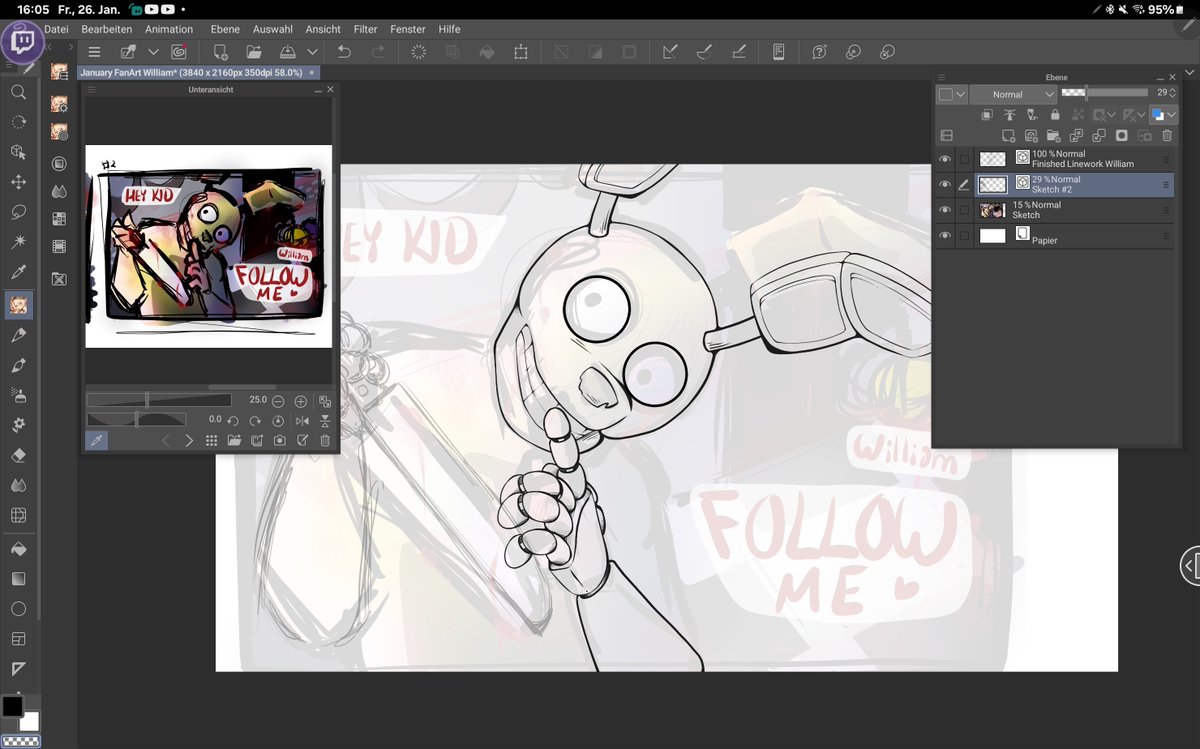
Task: Open the Unteransicht panel hamburger menu
Action: pyautogui.click(x=90, y=89)
